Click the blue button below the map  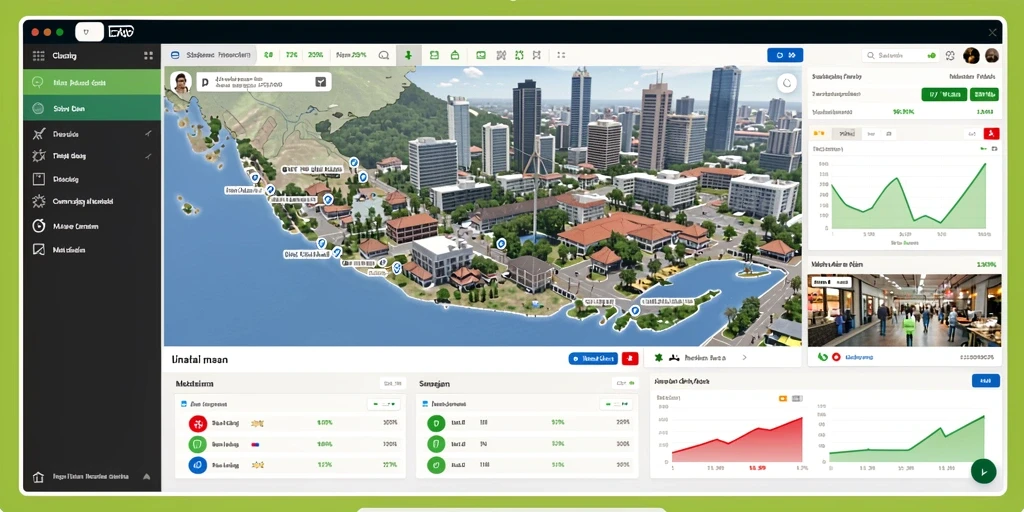tap(593, 358)
